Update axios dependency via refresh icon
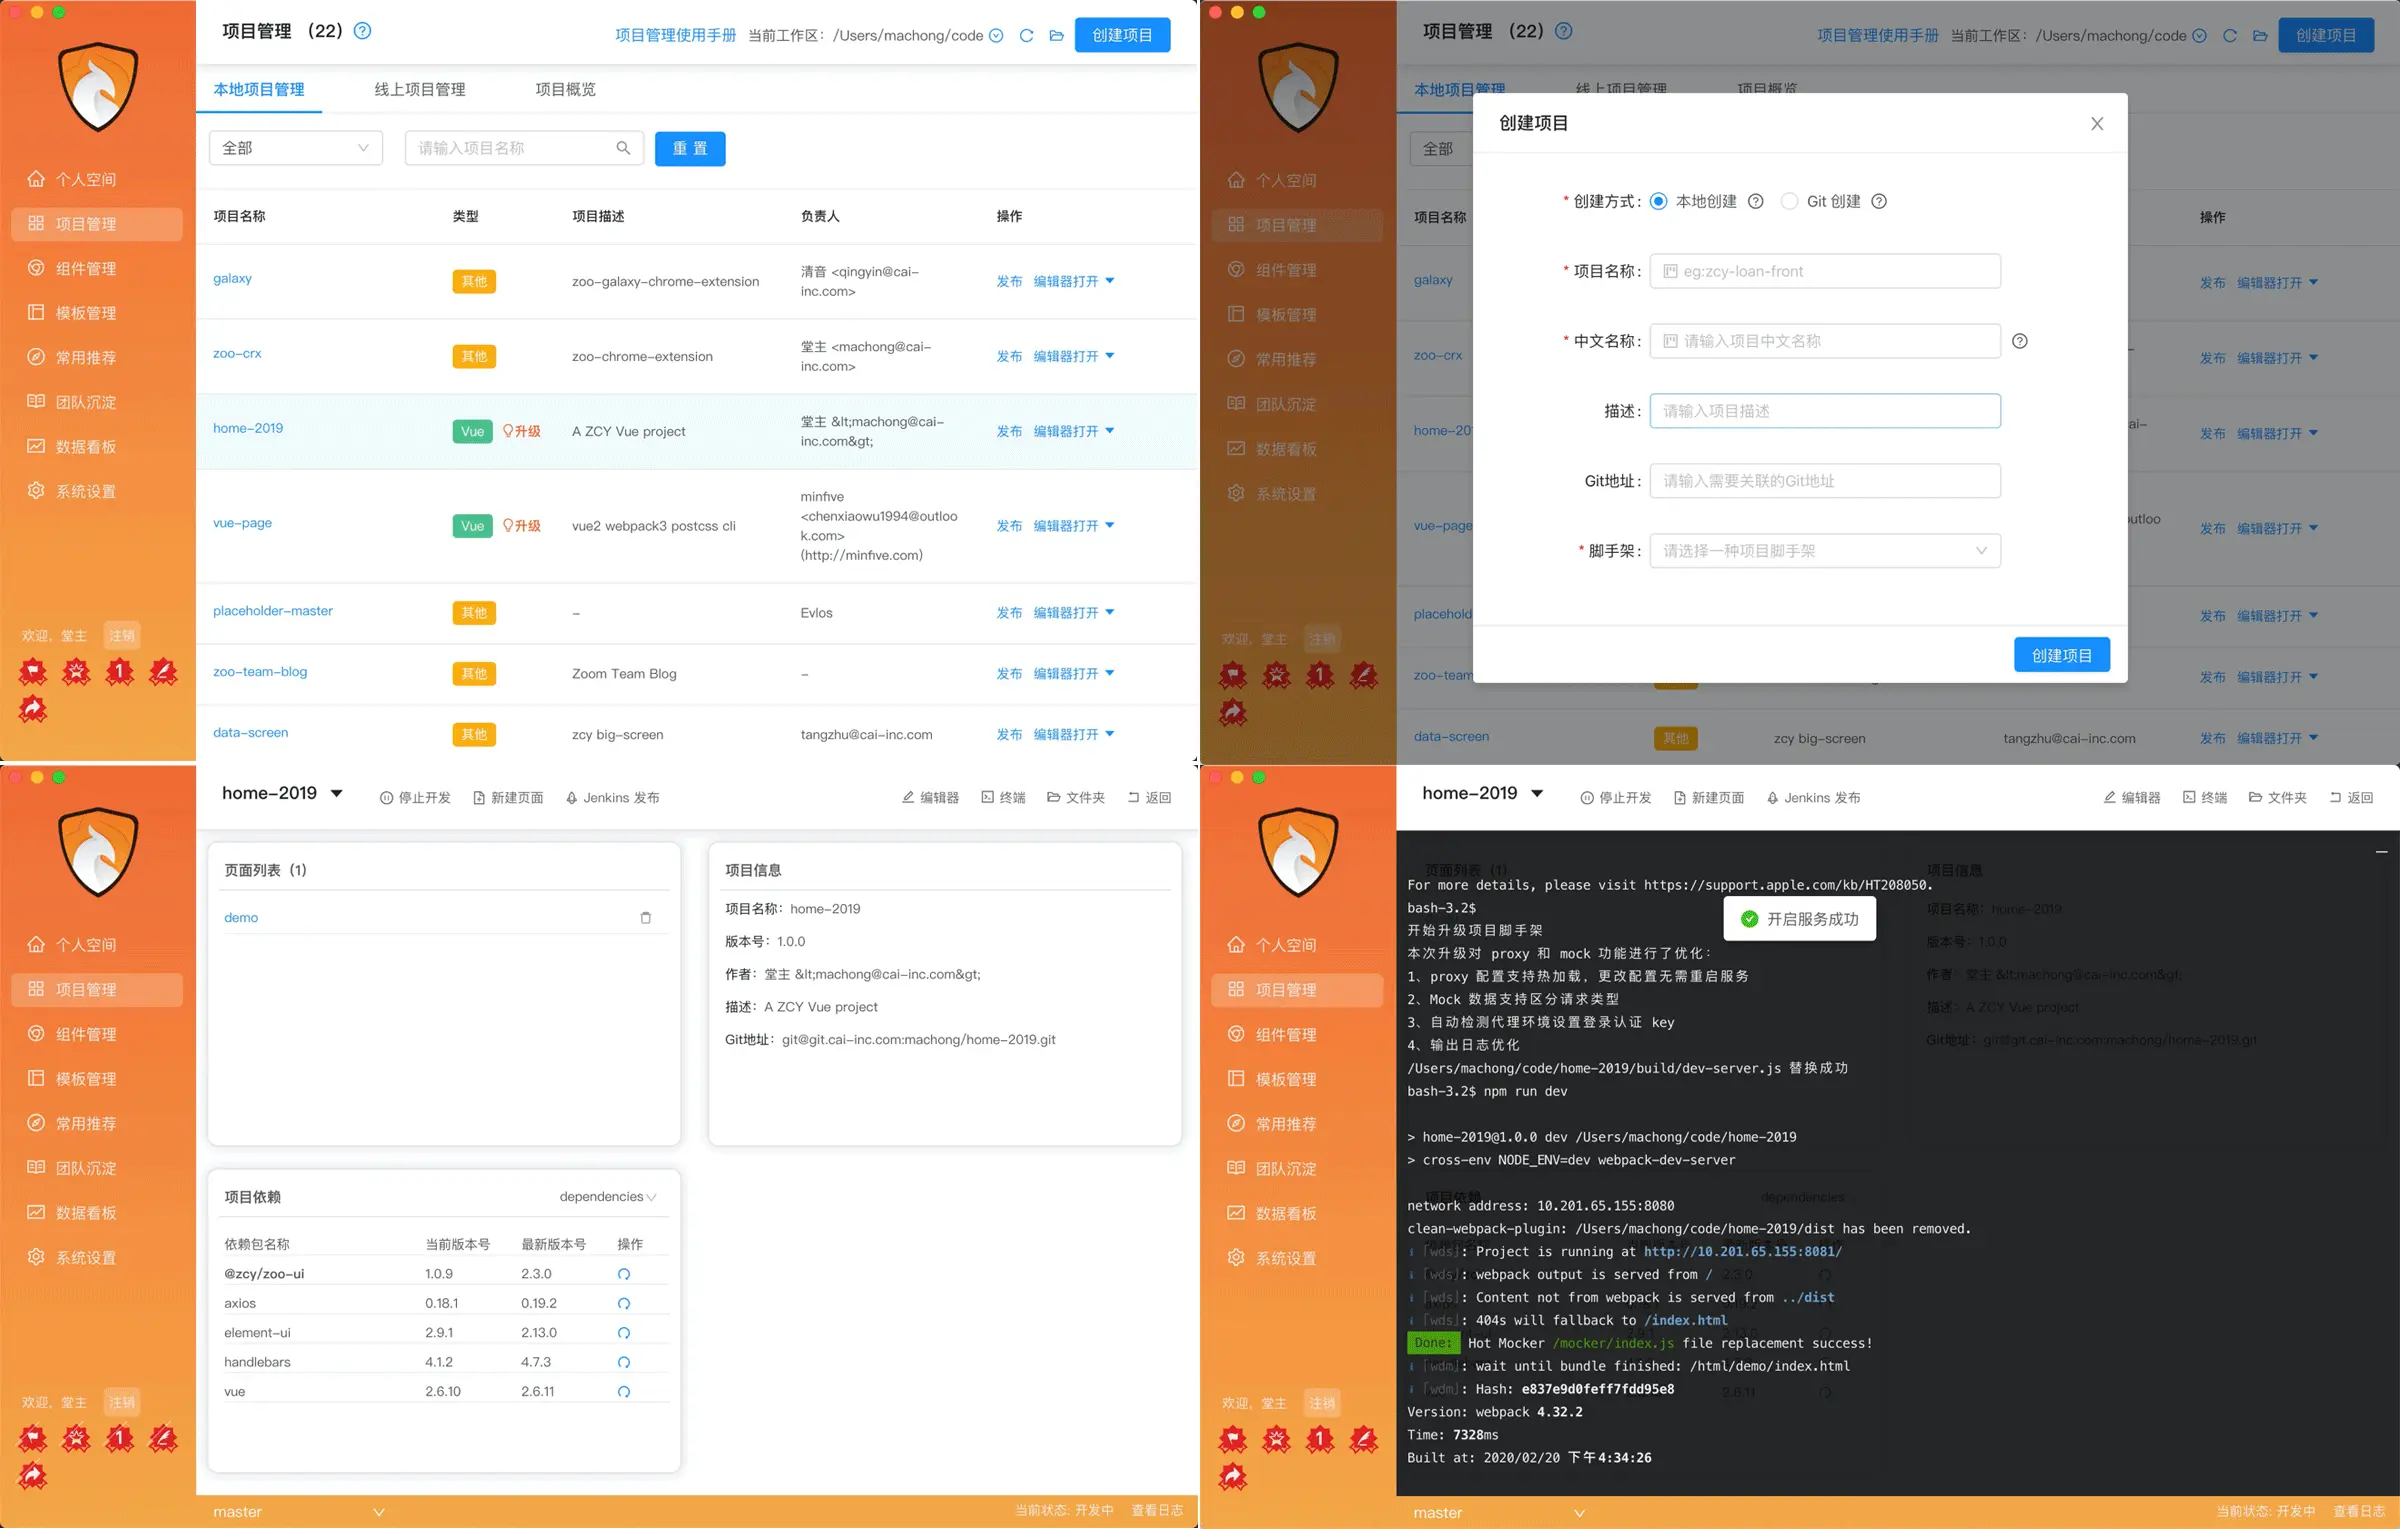 click(624, 1304)
